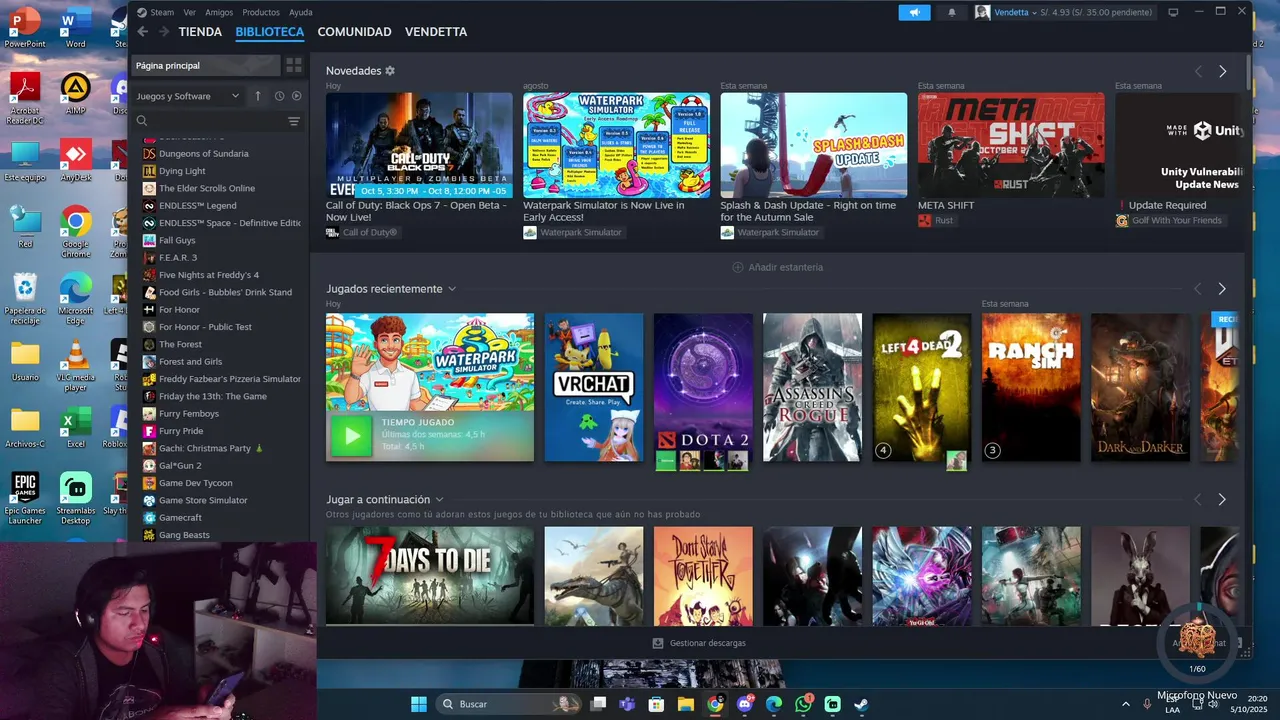Click the recent activity clock filter icon

279,96
